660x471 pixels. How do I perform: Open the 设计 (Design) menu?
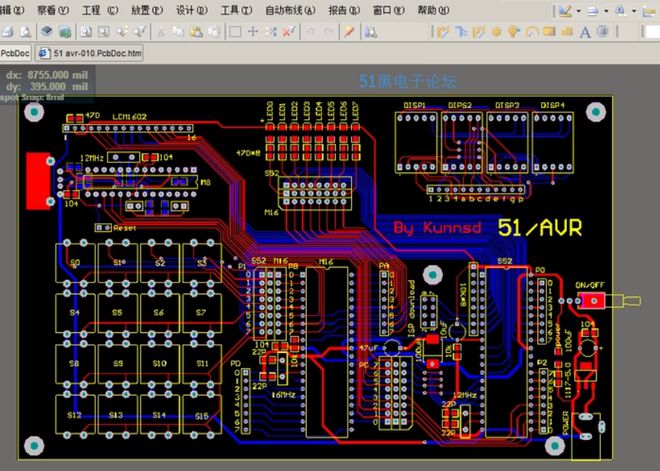[192, 10]
